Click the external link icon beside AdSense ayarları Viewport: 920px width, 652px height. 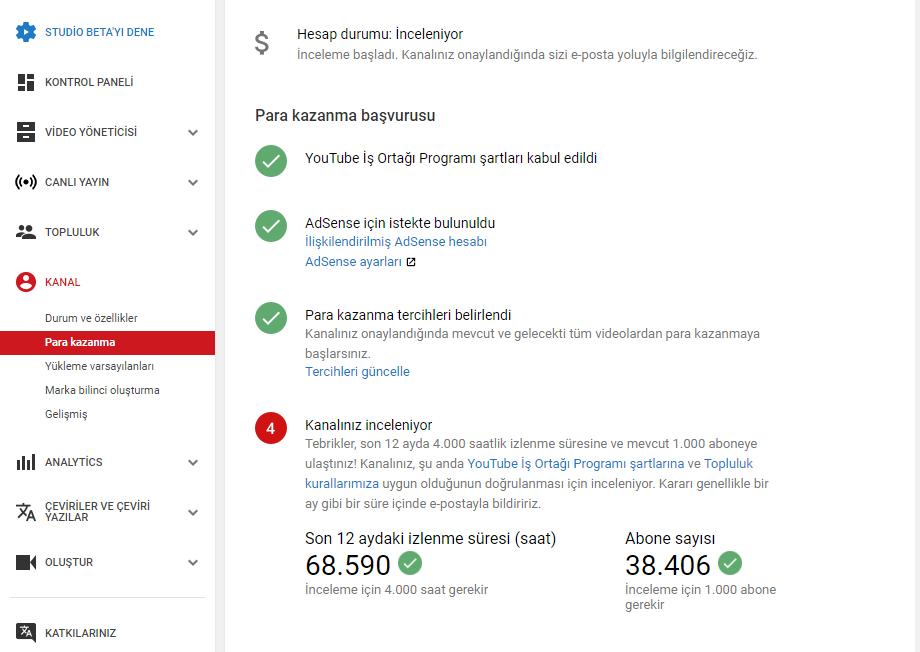tap(411, 262)
